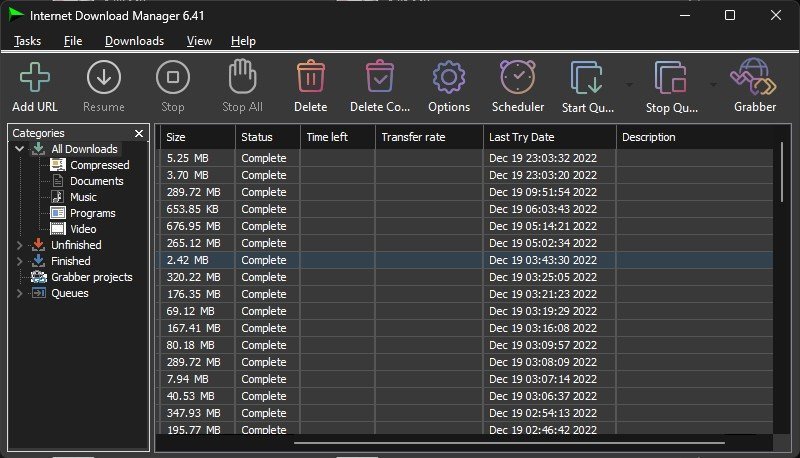Sort by Last Try Date column header

click(x=548, y=137)
